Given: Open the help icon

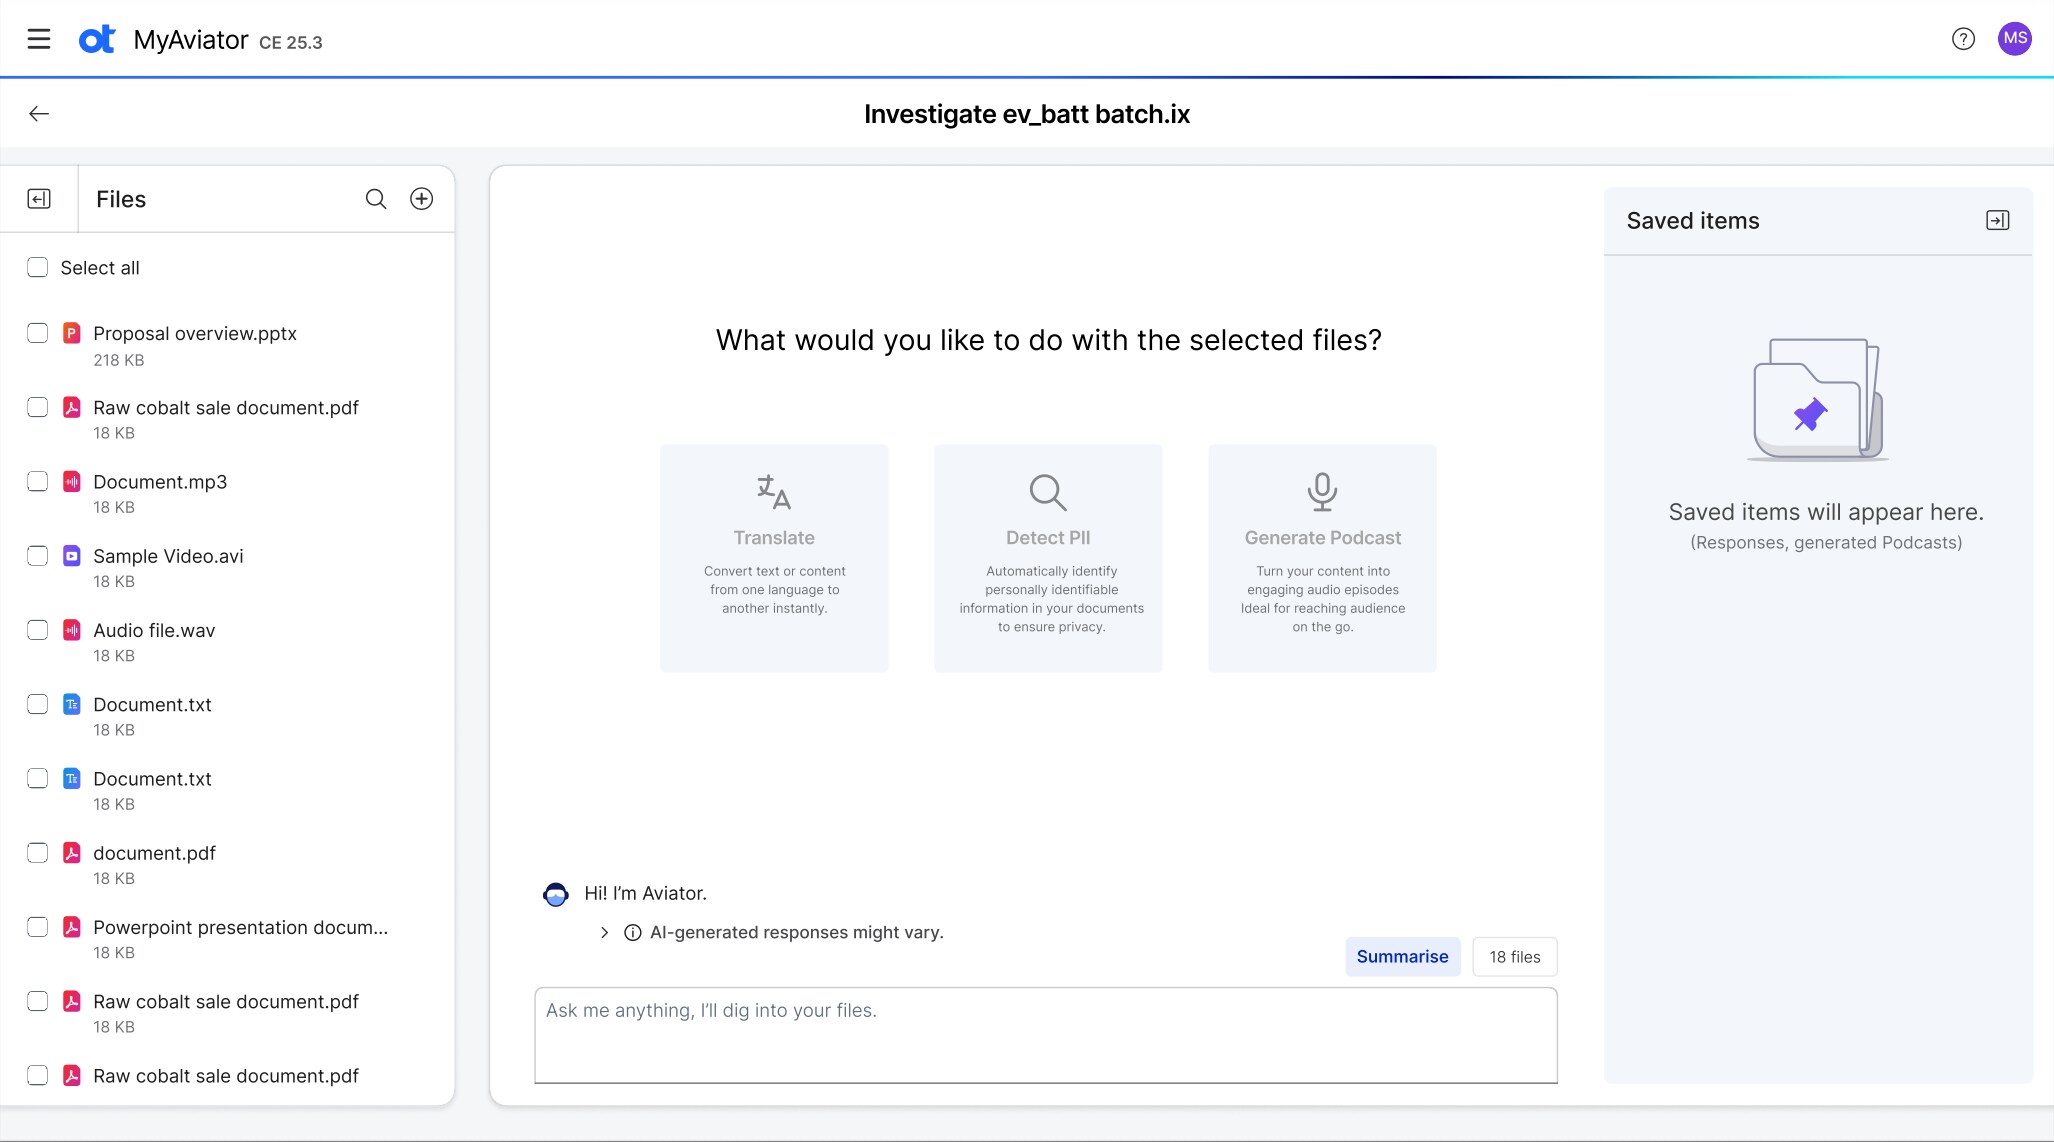Looking at the screenshot, I should 1963,39.
